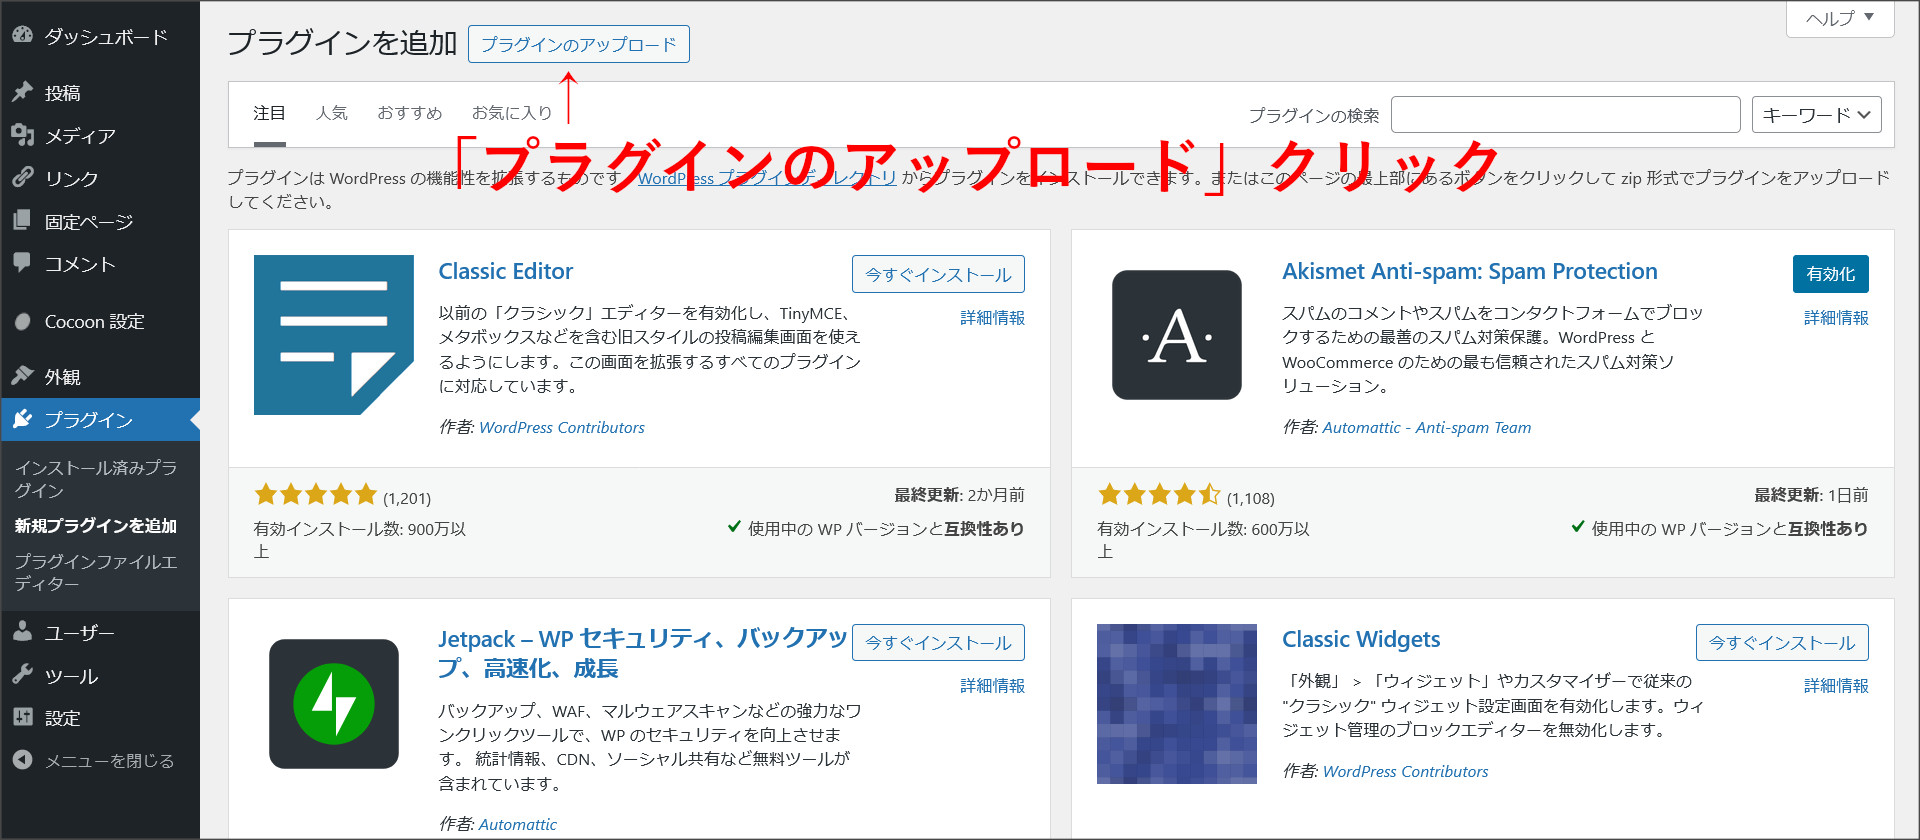Click the chain link icon beside リンク

click(22, 177)
